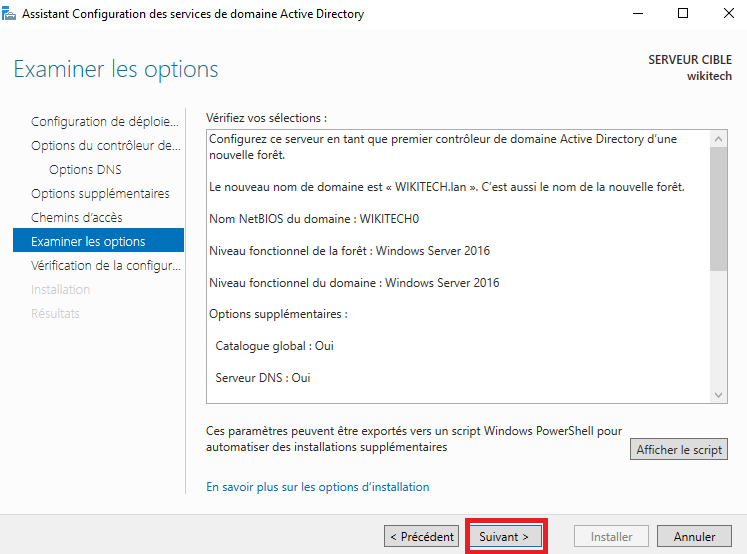The width and height of the screenshot is (747, 554).
Task: Open the En savoir plus installation options link
Action: (317, 487)
